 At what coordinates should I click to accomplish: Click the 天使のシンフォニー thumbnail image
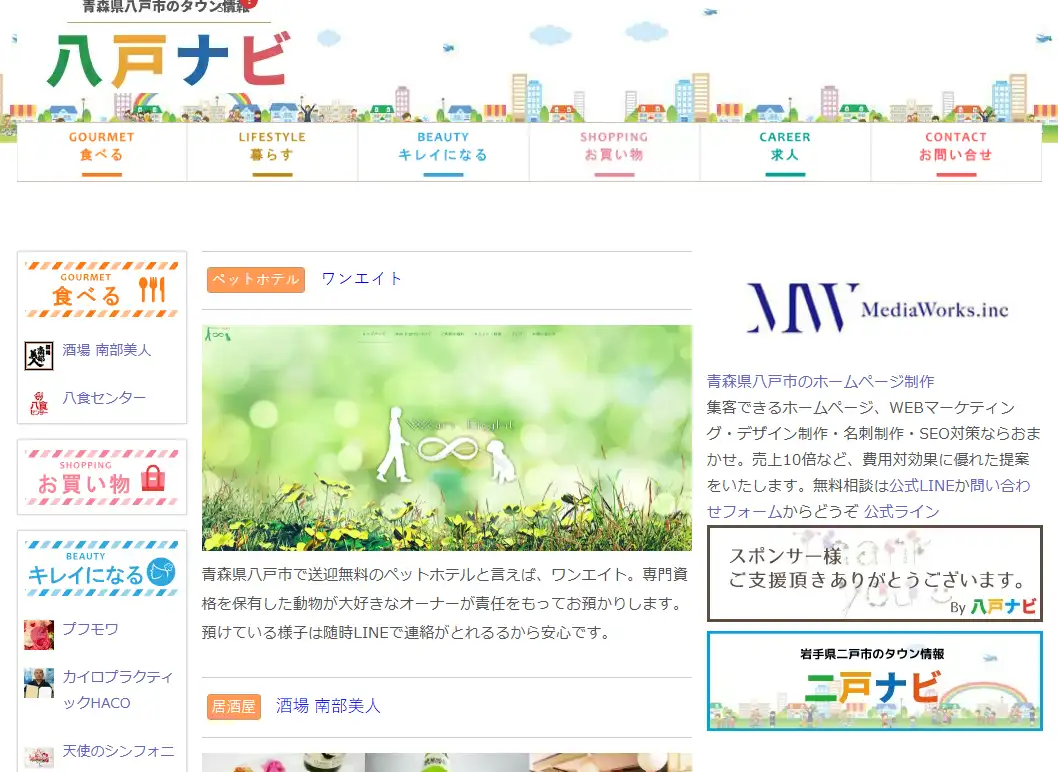coord(38,756)
